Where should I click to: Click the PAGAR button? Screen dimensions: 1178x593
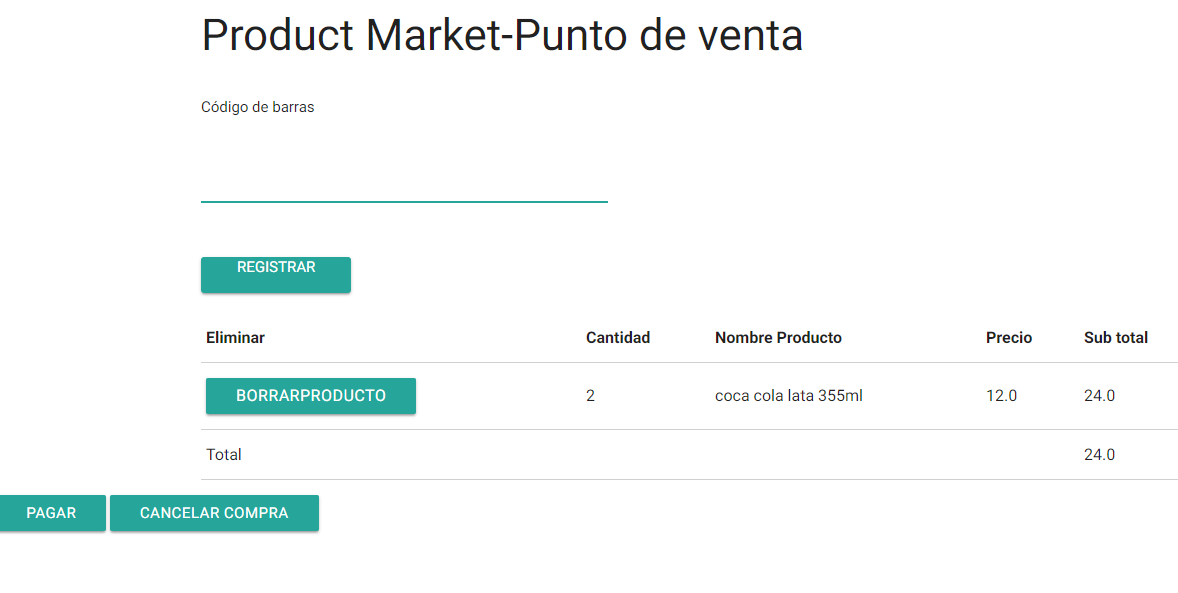[51, 513]
